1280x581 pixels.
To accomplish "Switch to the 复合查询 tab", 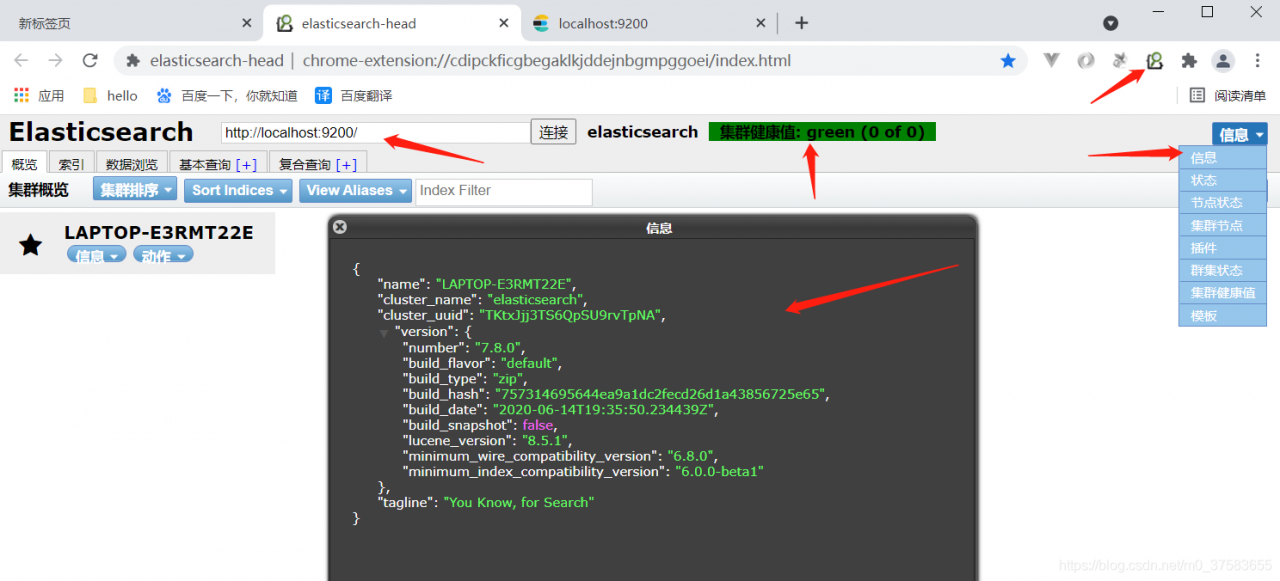I will [304, 164].
